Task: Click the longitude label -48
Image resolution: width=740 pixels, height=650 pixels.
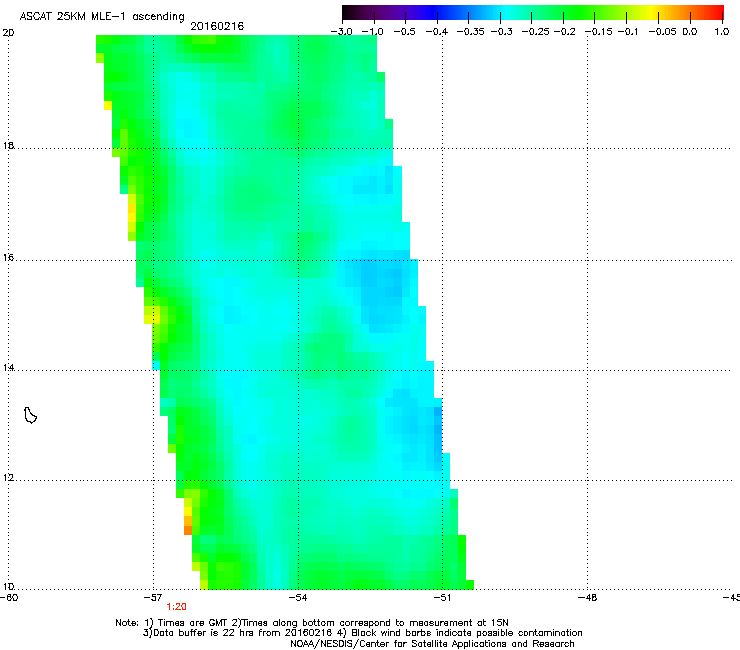Action: (588, 598)
